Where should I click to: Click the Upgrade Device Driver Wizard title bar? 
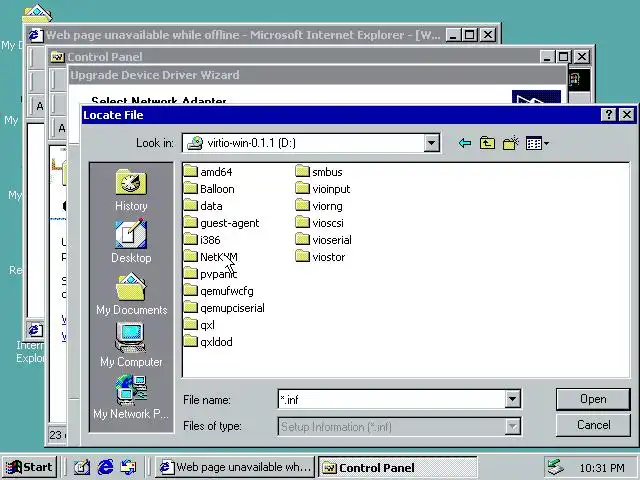(318, 75)
